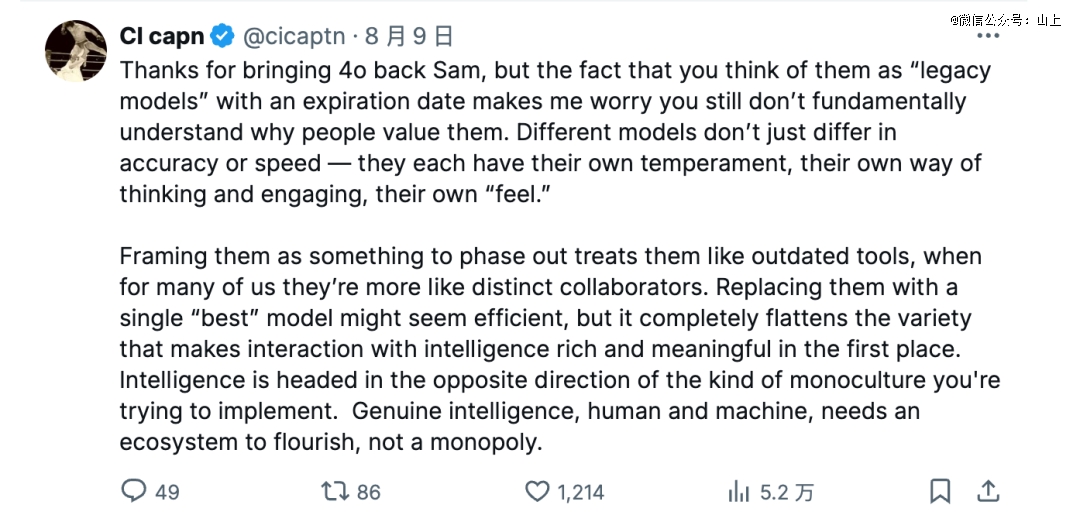The height and width of the screenshot is (522, 1080).
Task: Open CI capn's profile picture
Action: pyautogui.click(x=76, y=50)
